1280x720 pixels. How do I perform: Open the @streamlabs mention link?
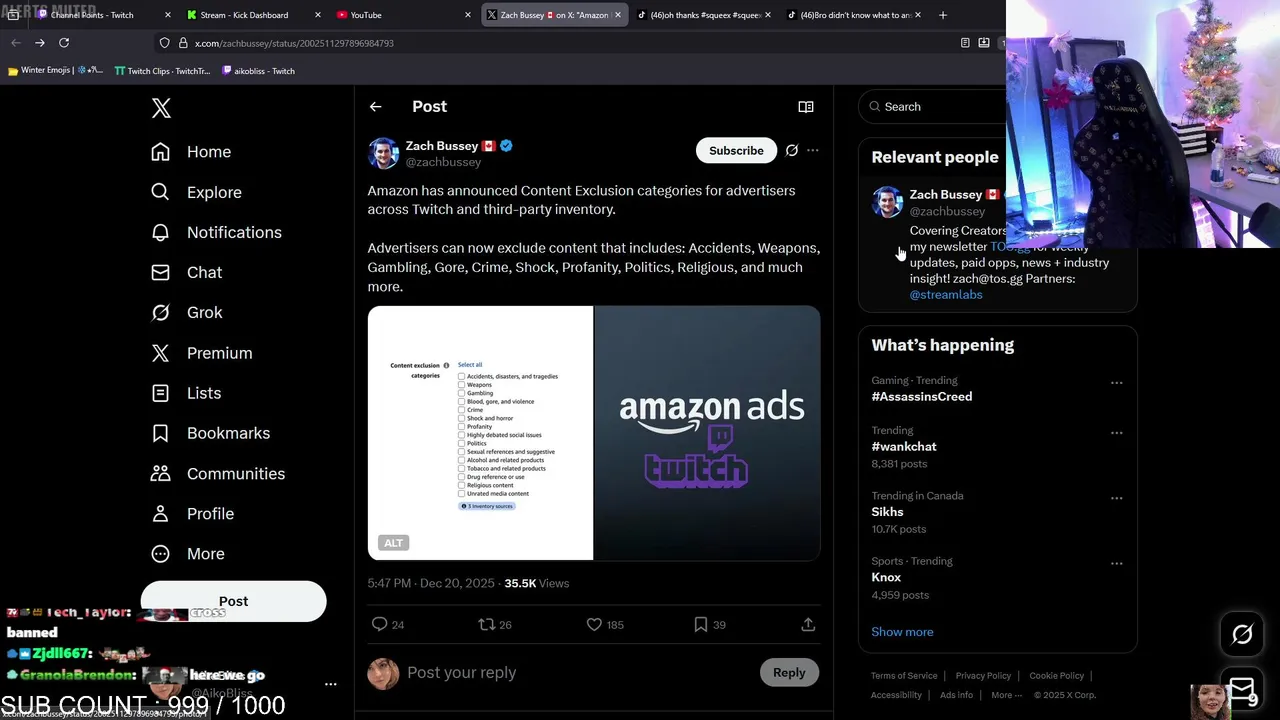946,295
